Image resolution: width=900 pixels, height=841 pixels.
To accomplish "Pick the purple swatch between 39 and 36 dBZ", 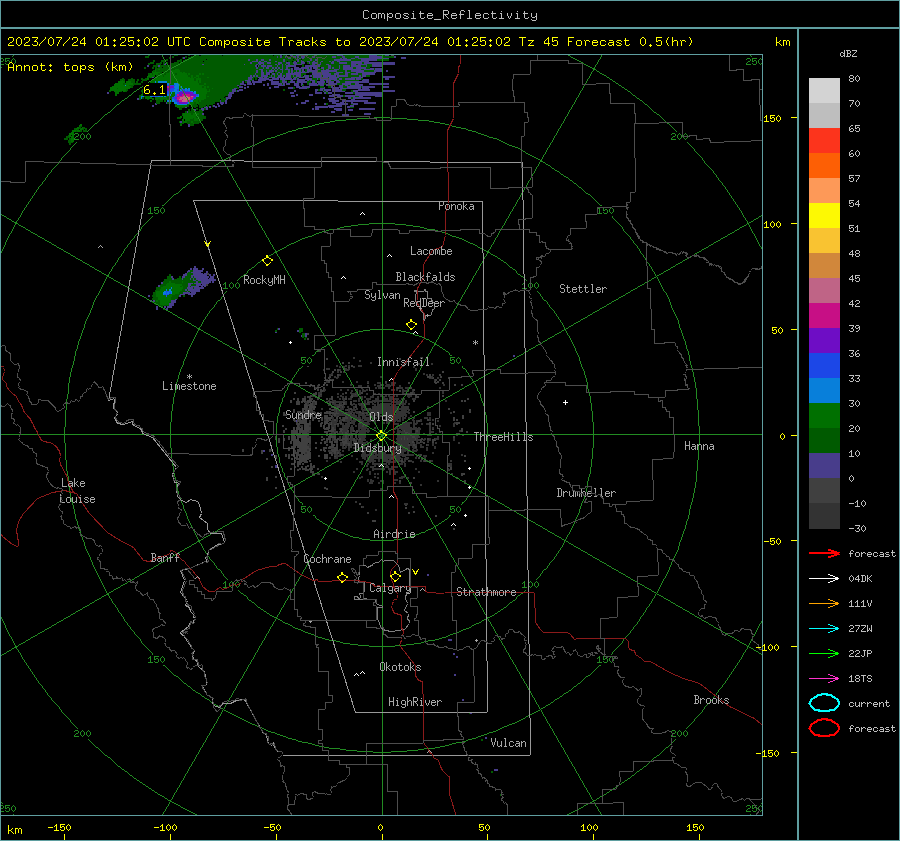I will 824,340.
